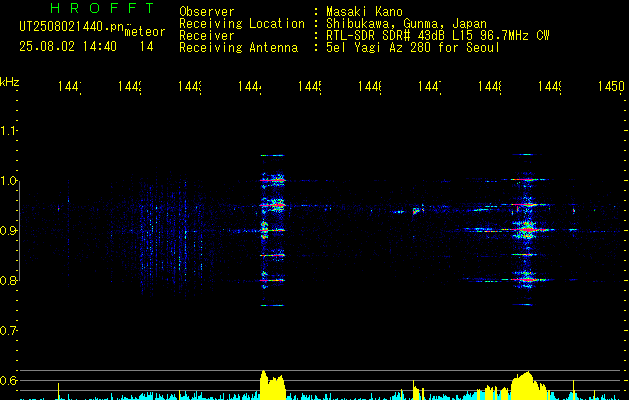The image size is (629, 400).
Task: Click the count 14 beside the time
Action: (146, 47)
